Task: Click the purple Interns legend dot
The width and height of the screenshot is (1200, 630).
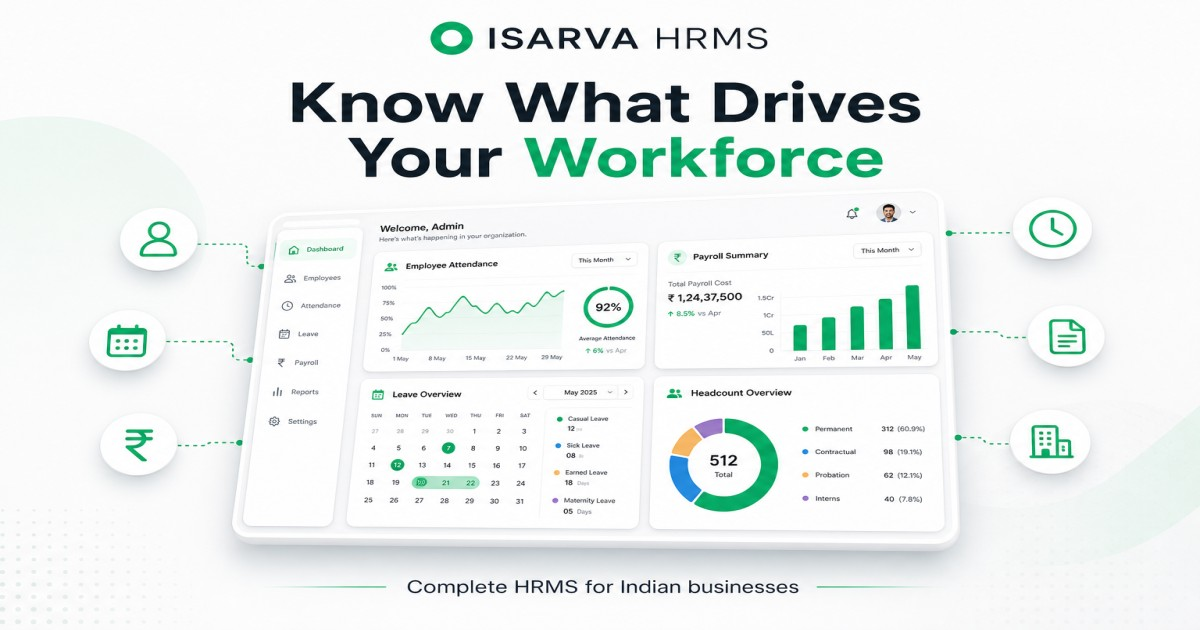Action: (x=804, y=499)
